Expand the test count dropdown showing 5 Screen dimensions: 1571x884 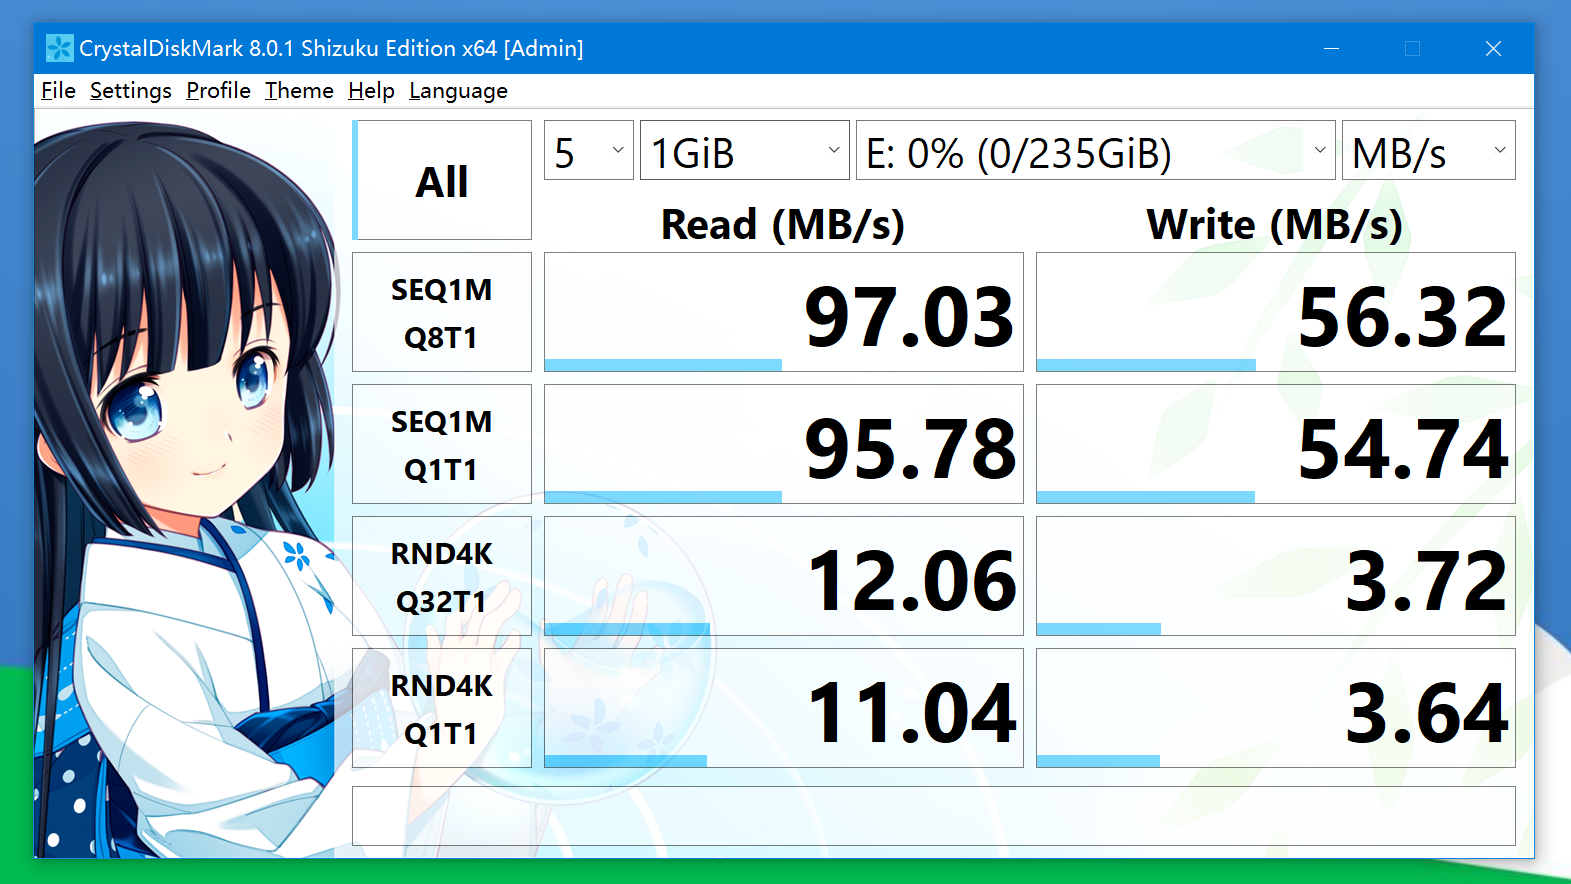(589, 151)
